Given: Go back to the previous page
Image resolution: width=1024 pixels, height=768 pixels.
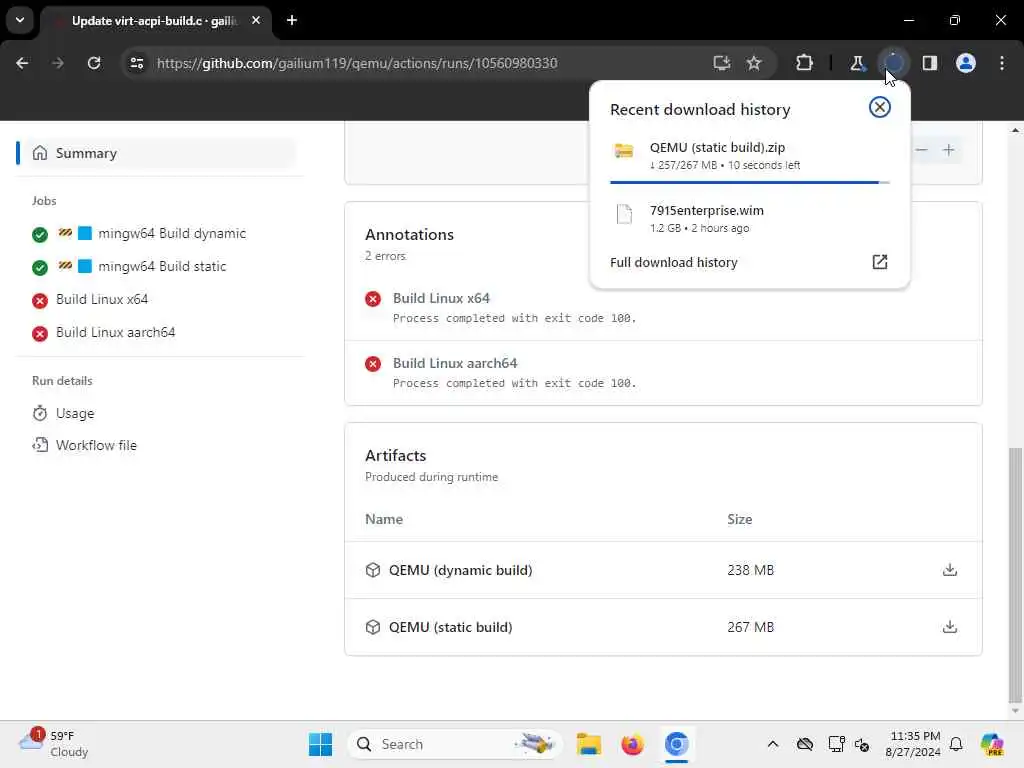Looking at the screenshot, I should coord(22,63).
